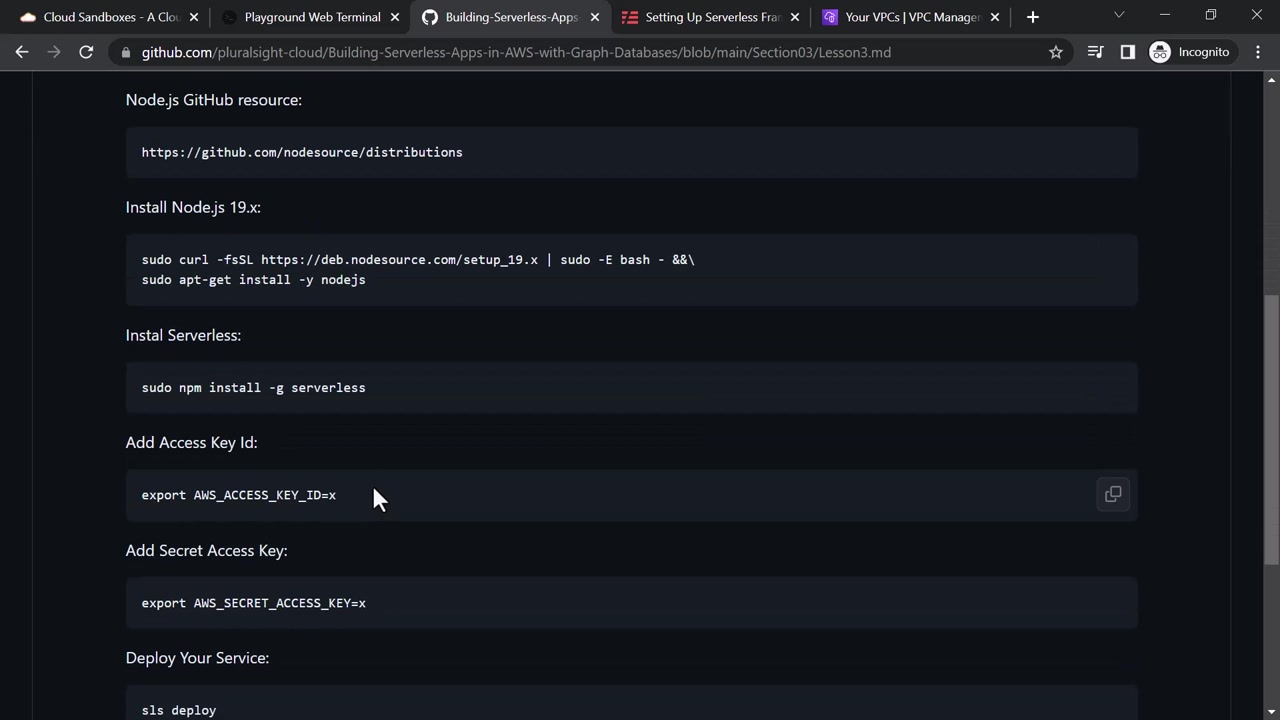
Task: Click the address bar URL
Action: pyautogui.click(x=515, y=52)
